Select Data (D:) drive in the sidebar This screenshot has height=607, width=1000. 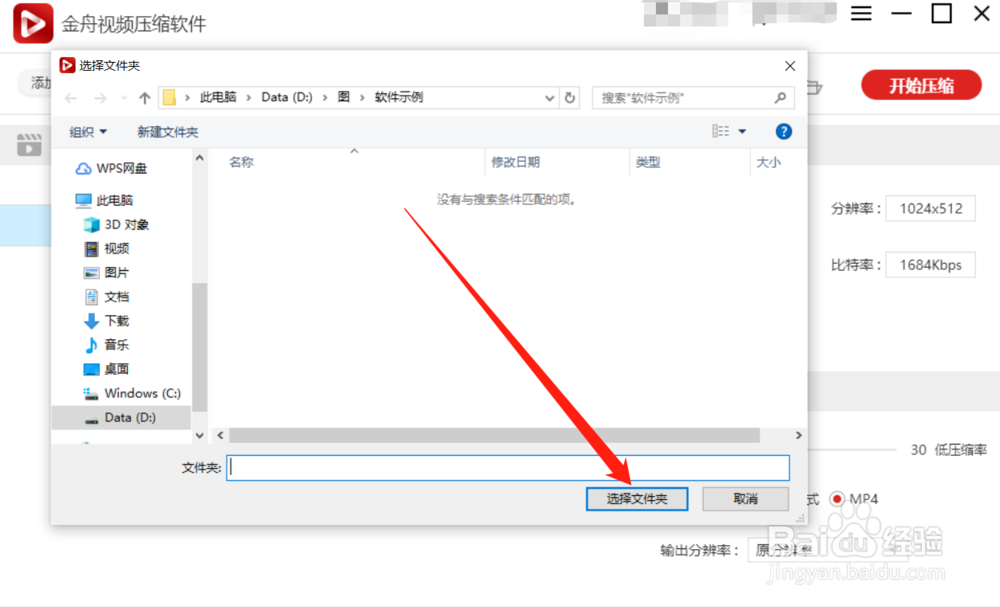pos(120,418)
